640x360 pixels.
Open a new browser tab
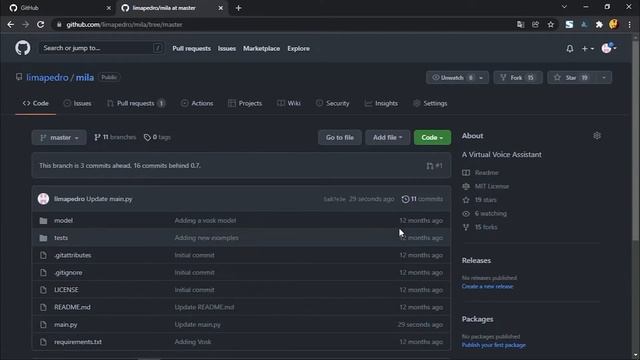238,8
